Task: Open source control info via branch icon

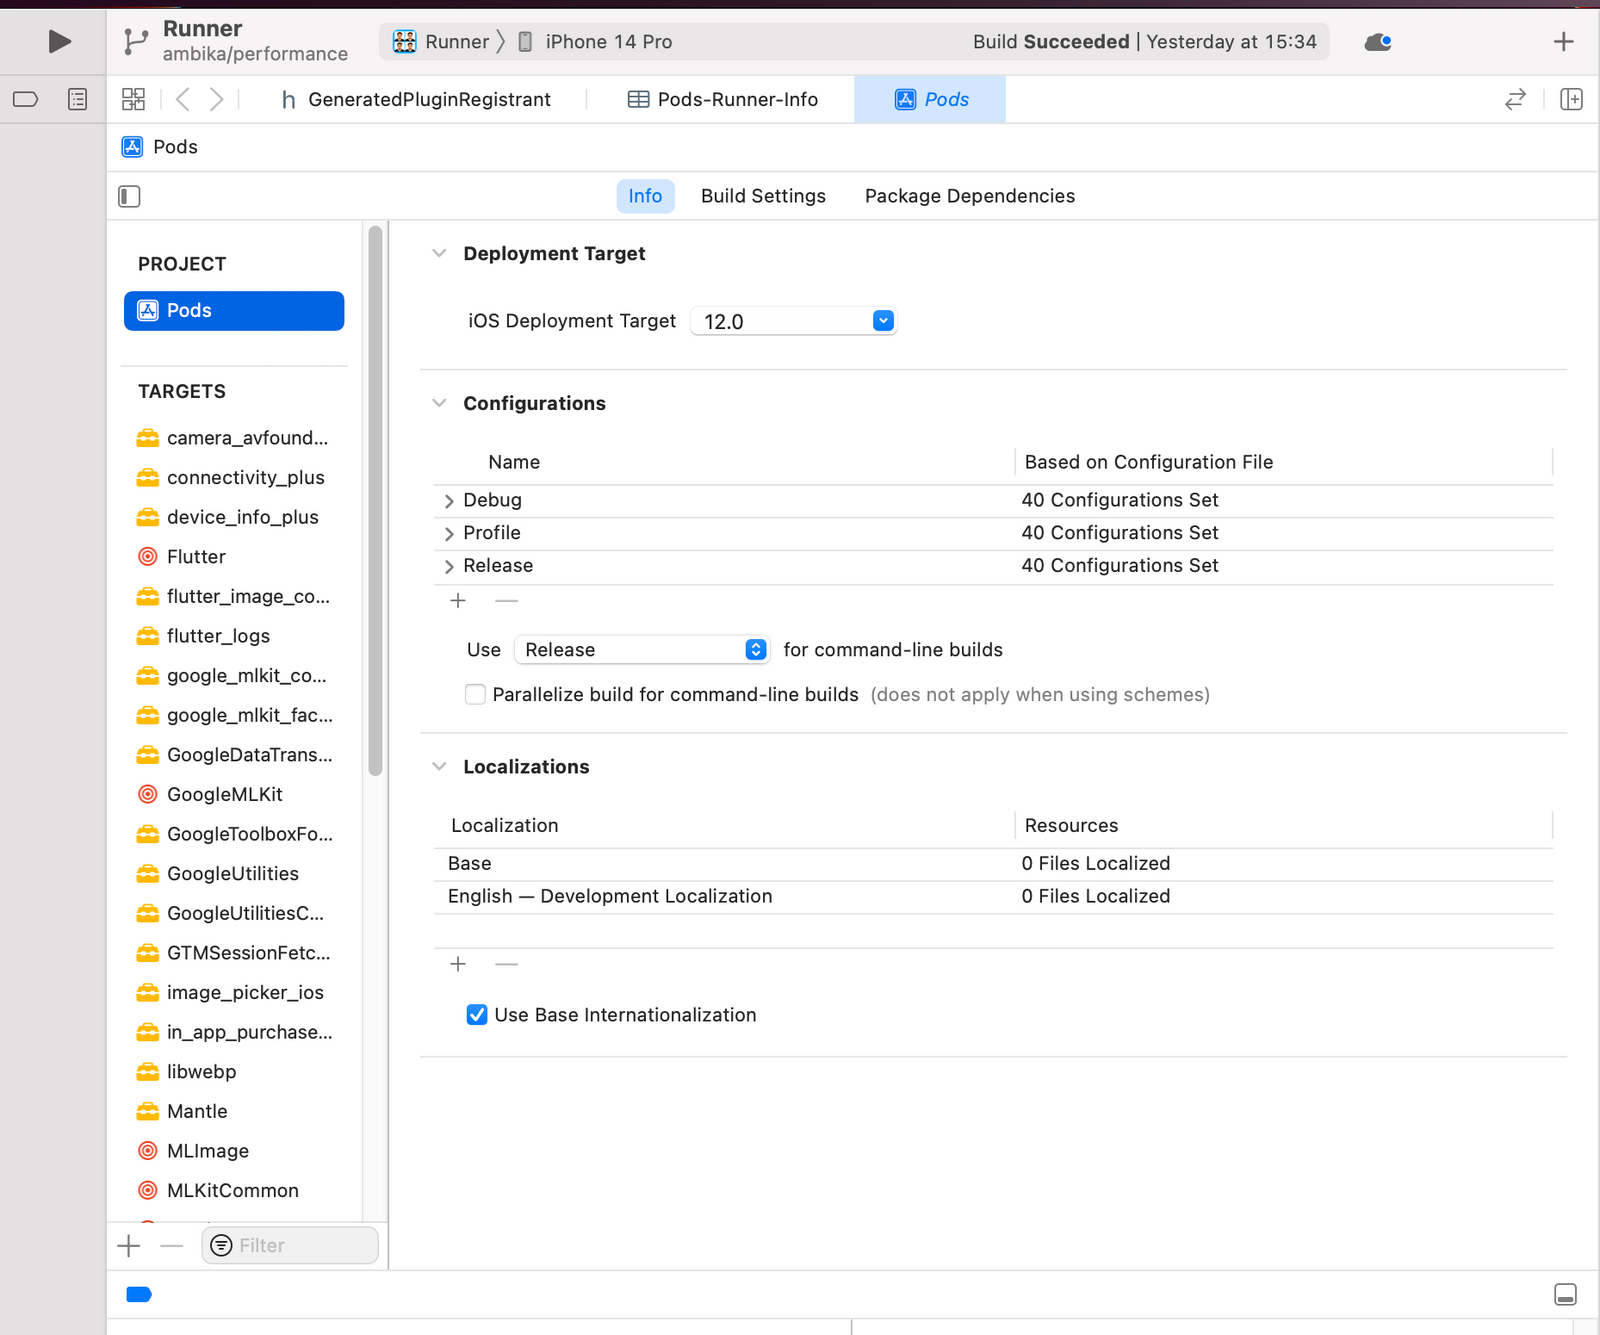Action: 135,41
